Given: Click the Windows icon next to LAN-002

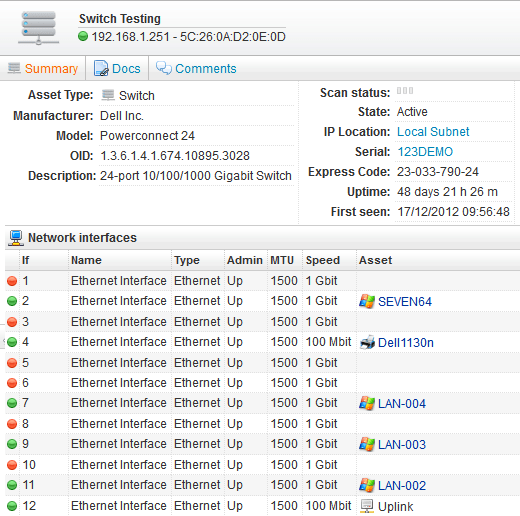Looking at the screenshot, I should pyautogui.click(x=367, y=485).
